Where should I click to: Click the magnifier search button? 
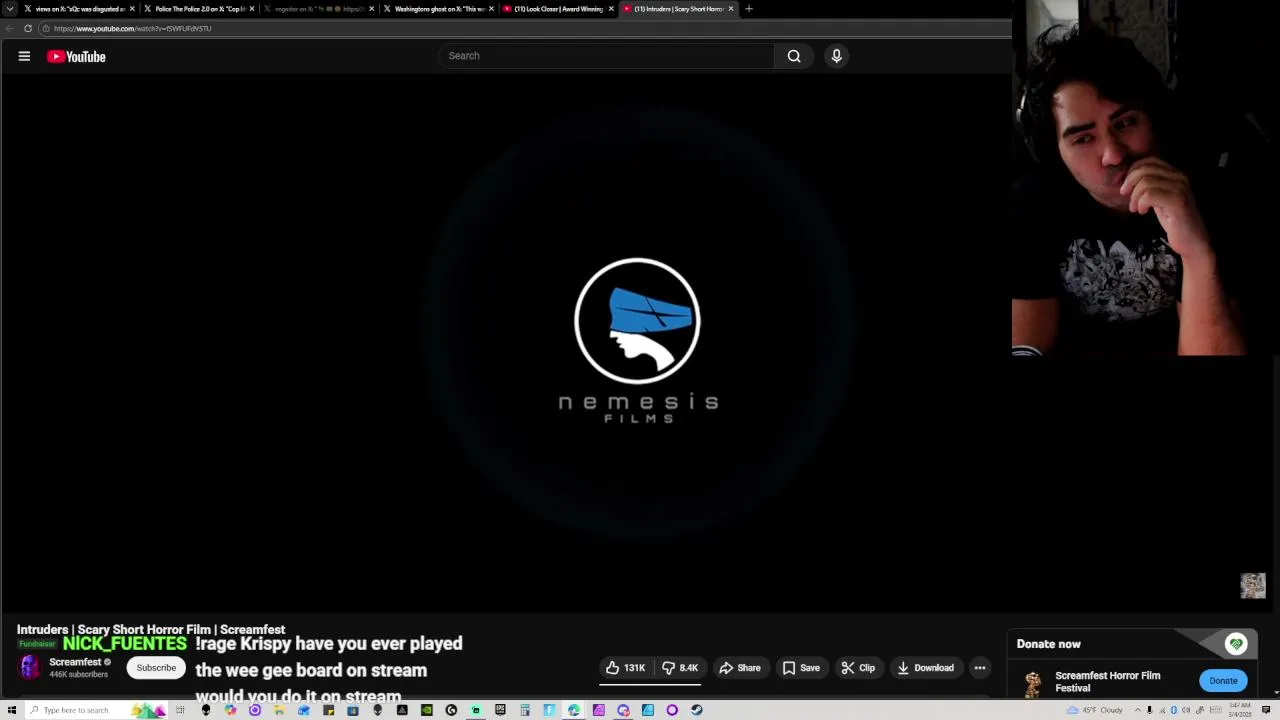point(794,56)
